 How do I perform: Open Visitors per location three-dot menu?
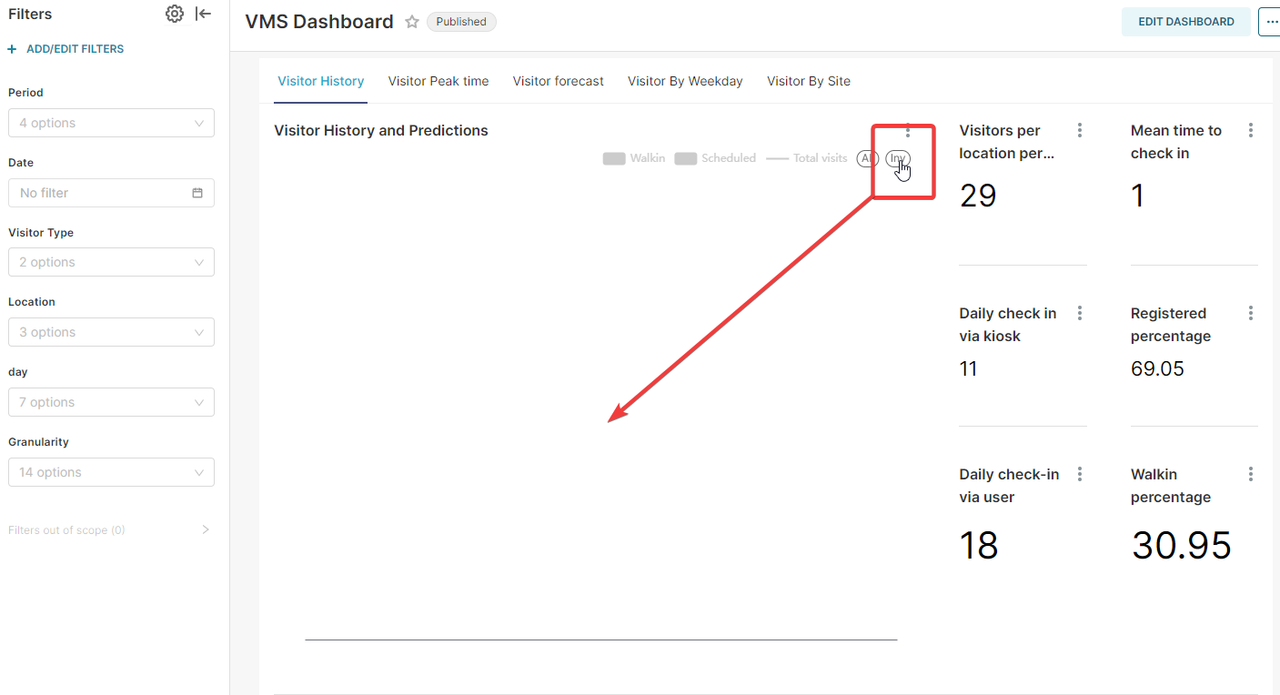click(x=1080, y=131)
